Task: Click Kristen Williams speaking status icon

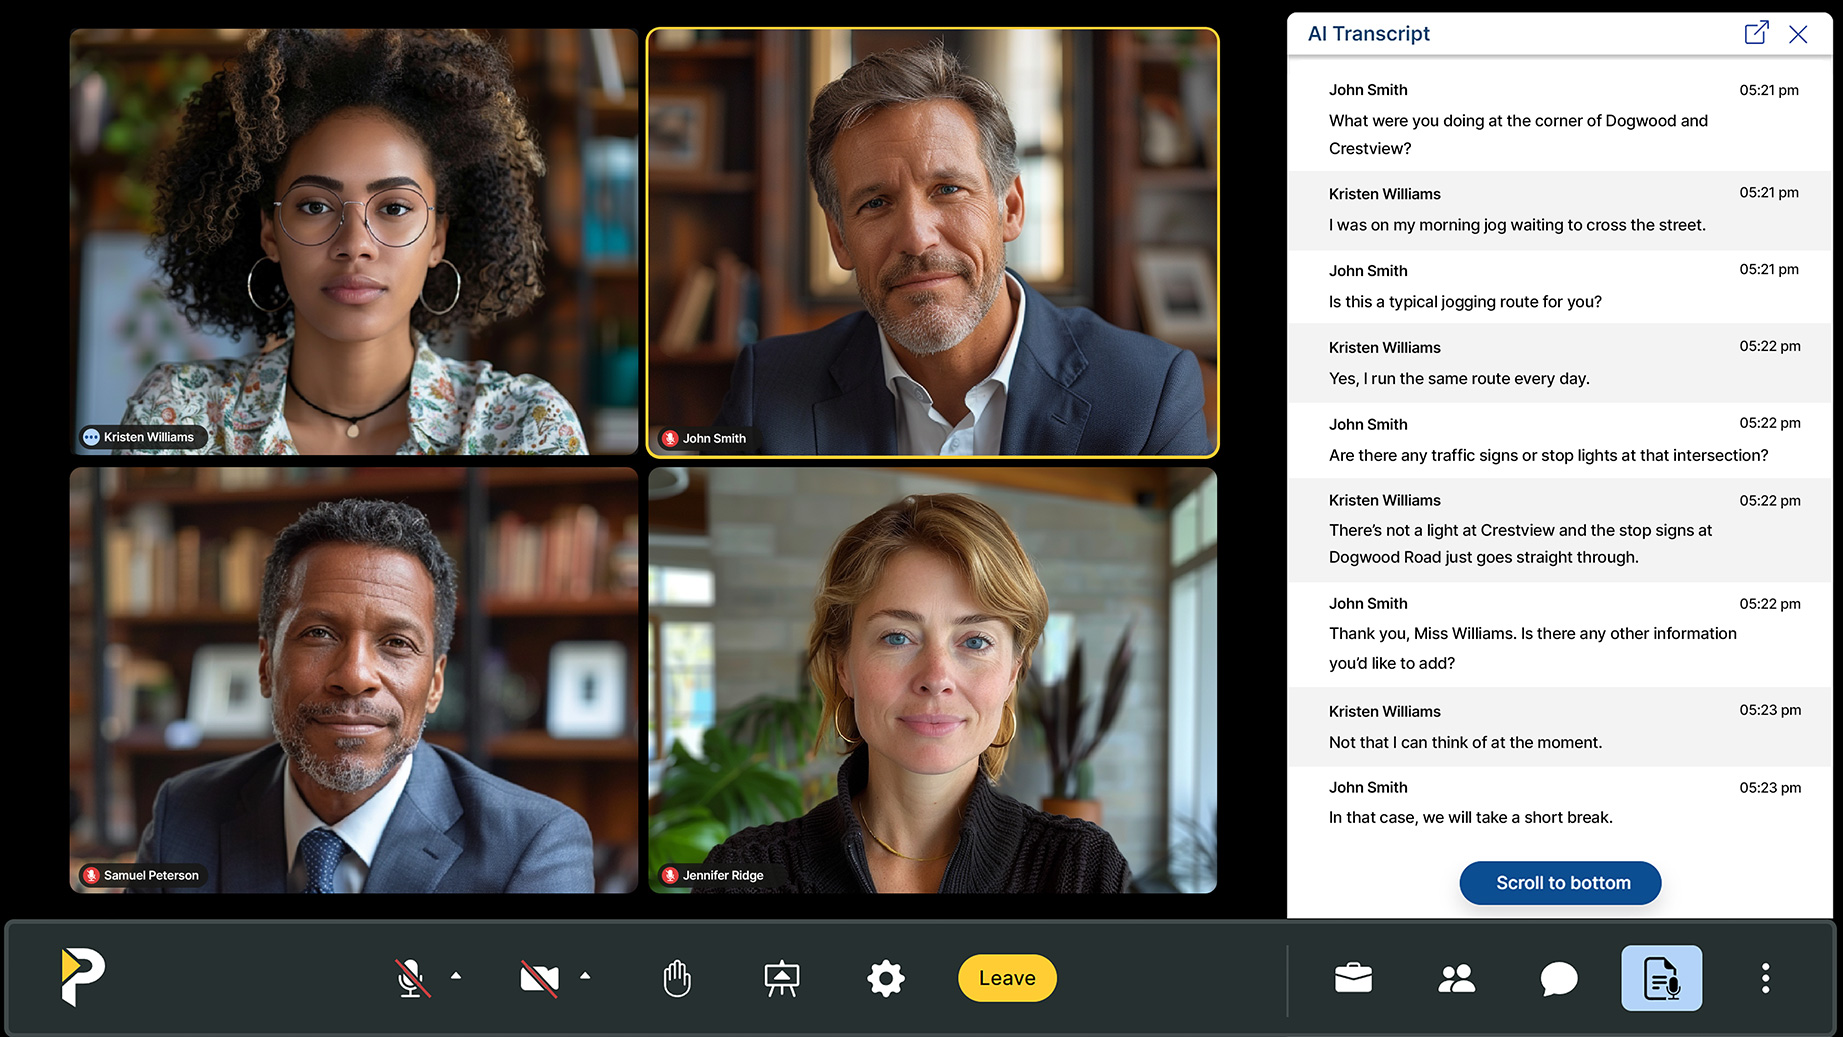Action: [x=91, y=437]
